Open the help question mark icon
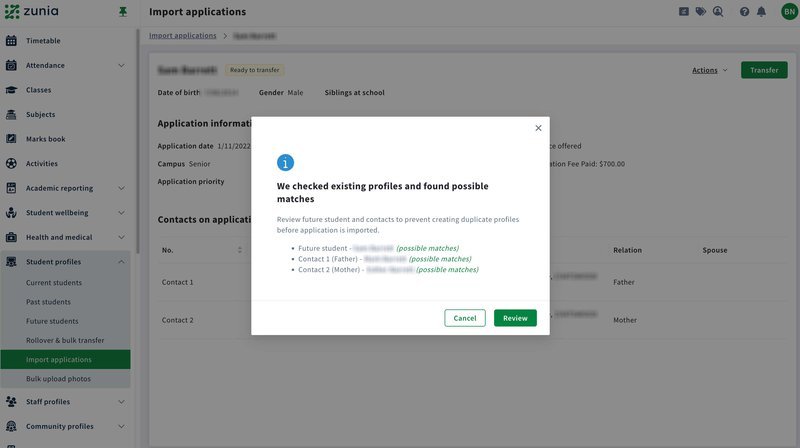800x448 pixels. click(x=744, y=12)
